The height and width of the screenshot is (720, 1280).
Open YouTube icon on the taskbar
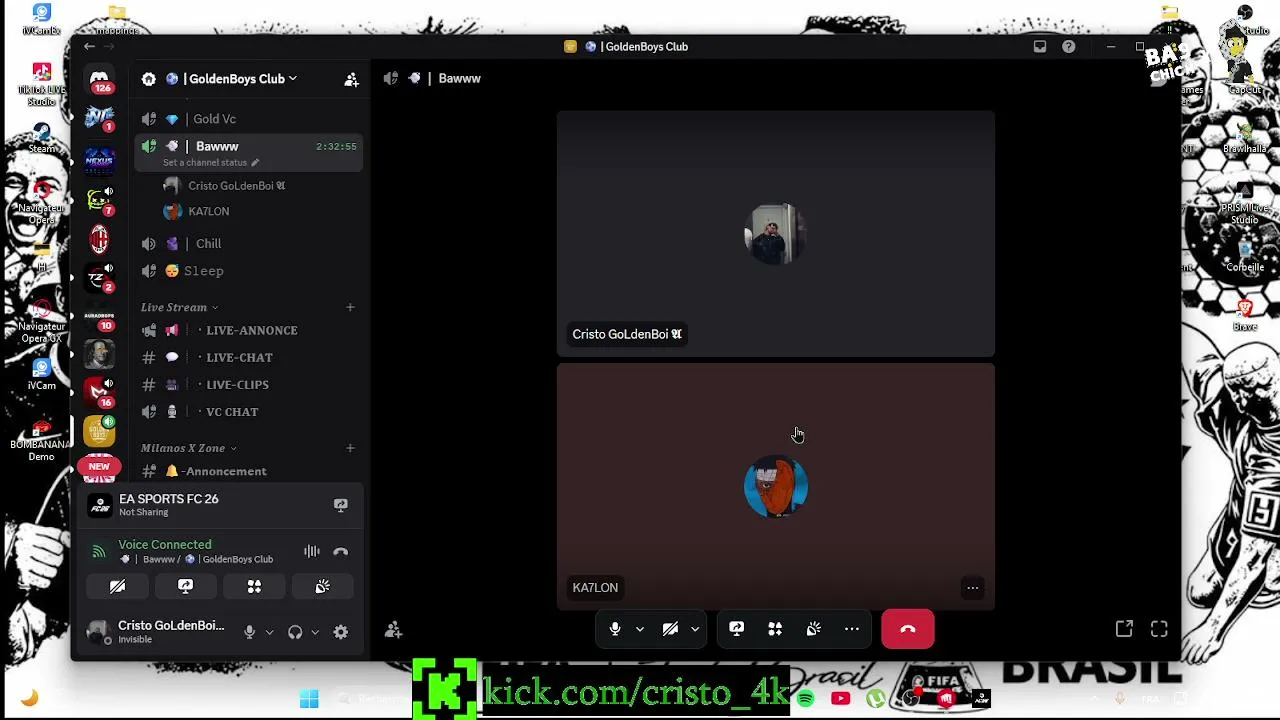pyautogui.click(x=840, y=699)
